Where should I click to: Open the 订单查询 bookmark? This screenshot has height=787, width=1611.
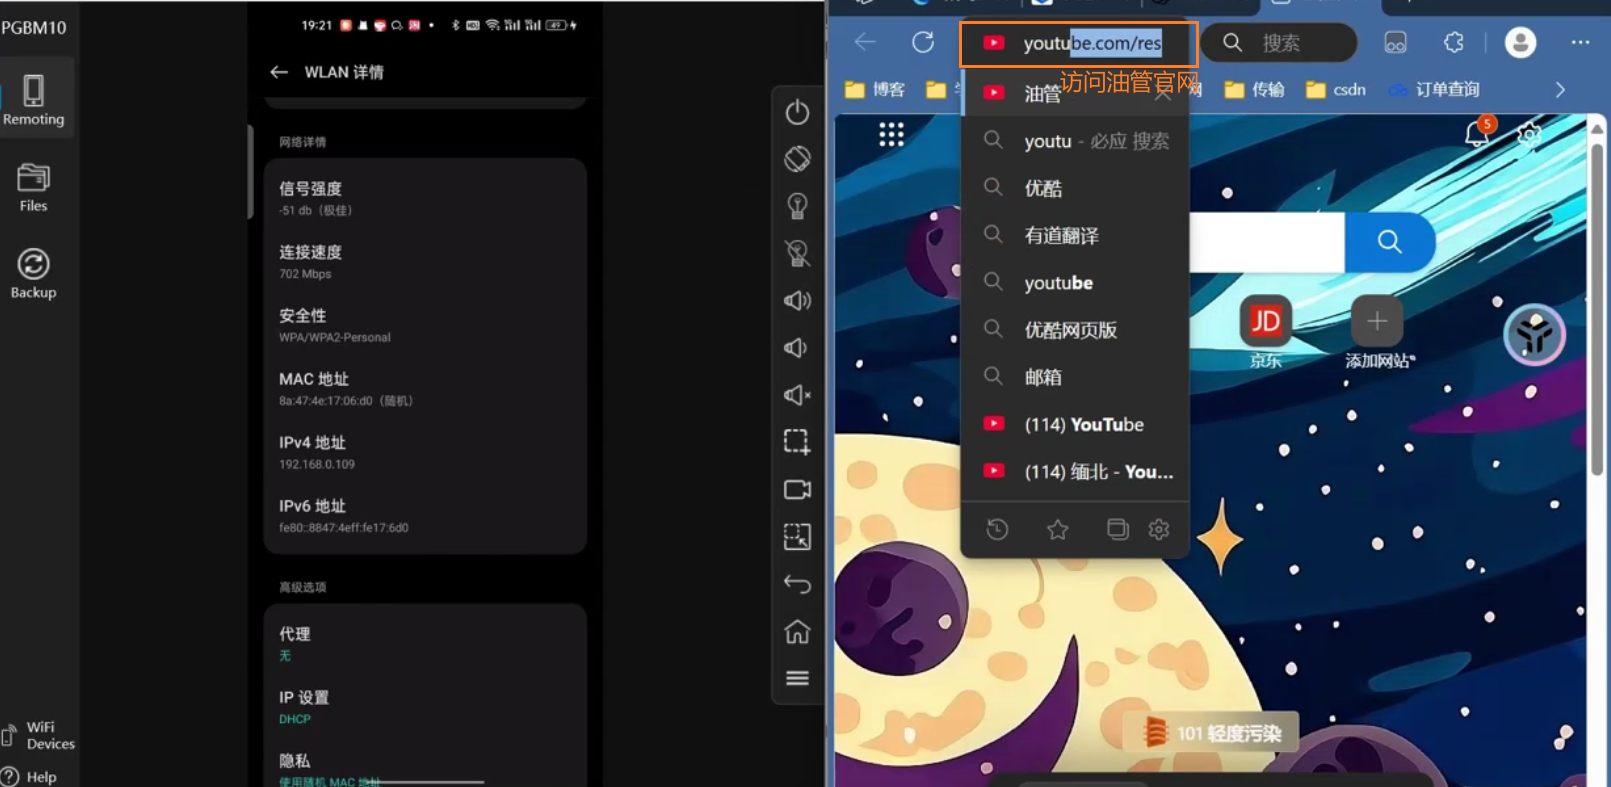coord(1434,90)
